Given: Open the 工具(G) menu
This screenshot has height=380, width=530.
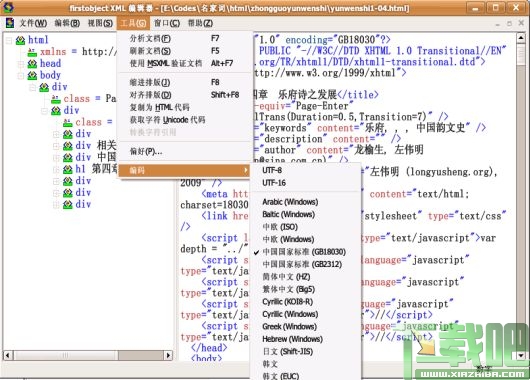Looking at the screenshot, I should coord(133,23).
